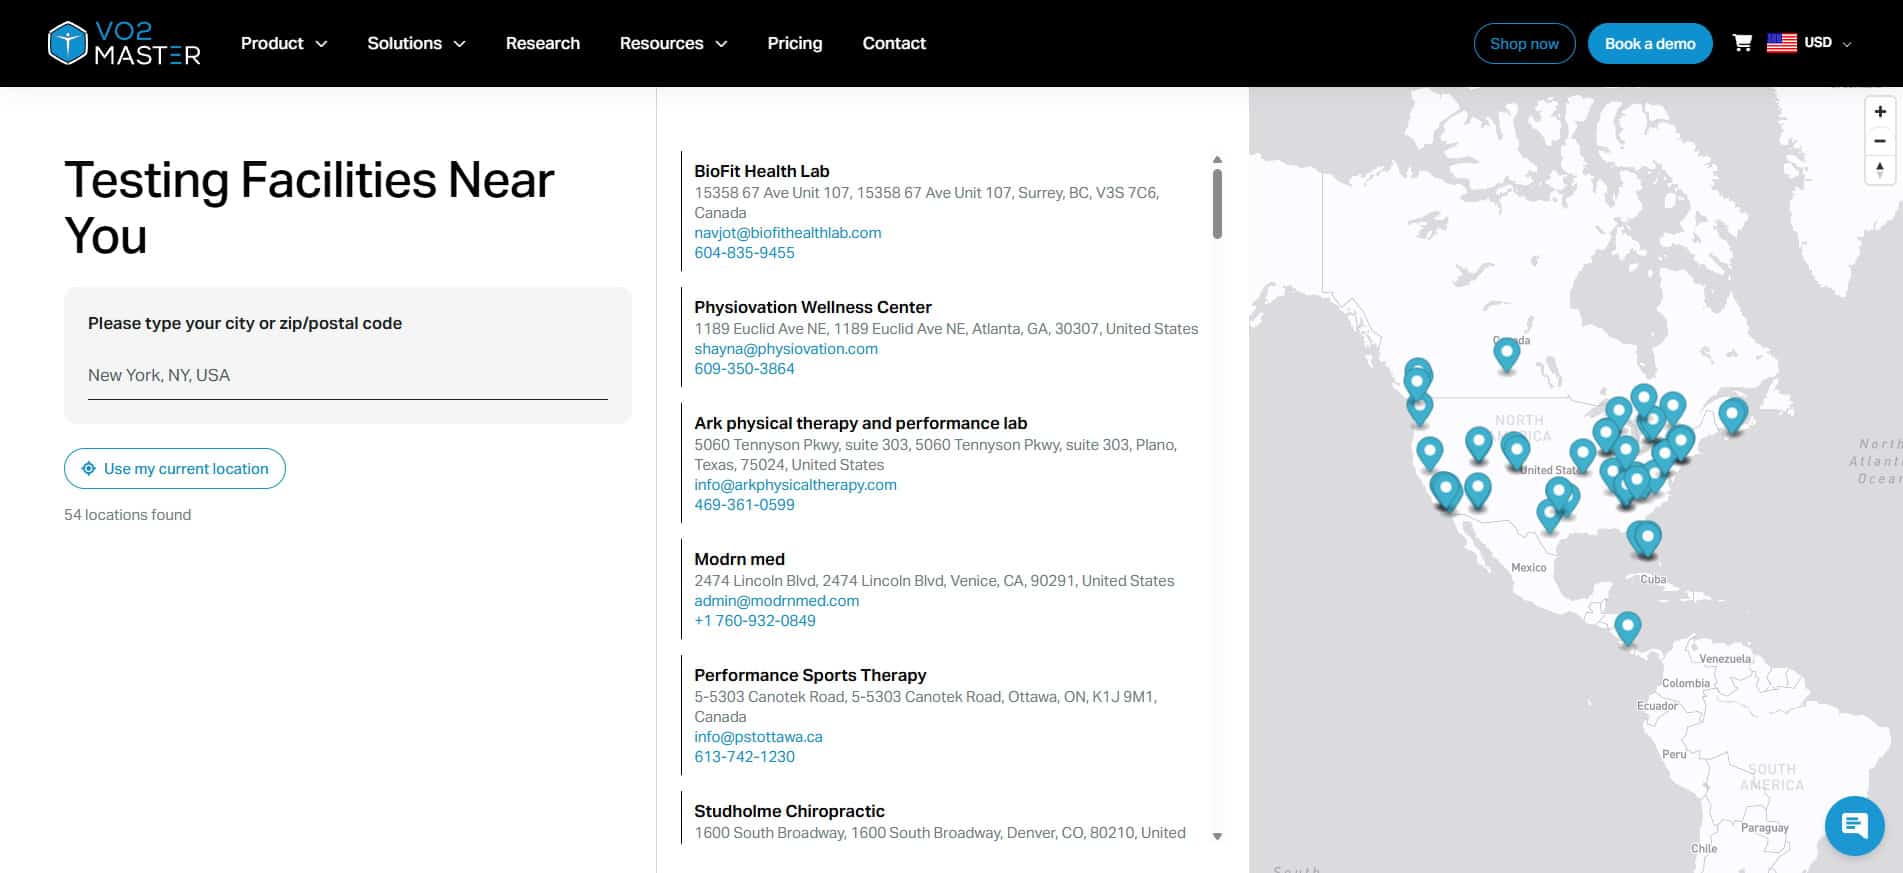Click the US flag currency icon

tap(1781, 43)
